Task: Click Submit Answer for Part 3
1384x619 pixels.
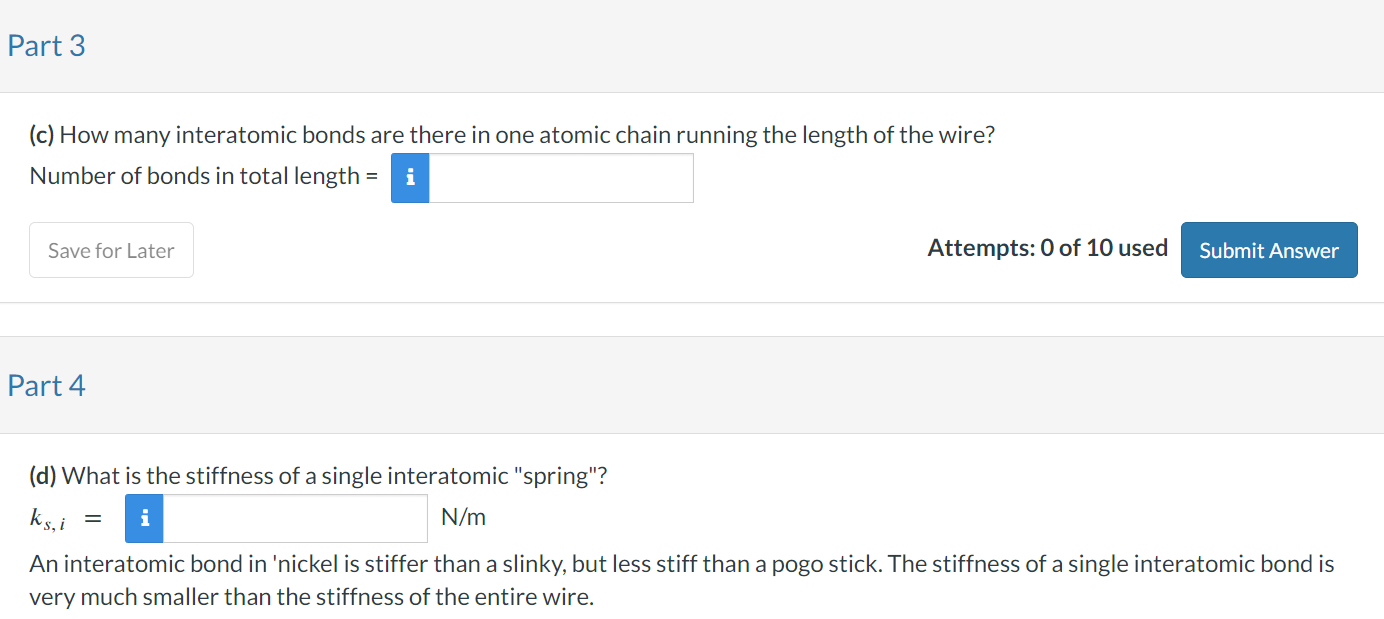Action: tap(1268, 249)
